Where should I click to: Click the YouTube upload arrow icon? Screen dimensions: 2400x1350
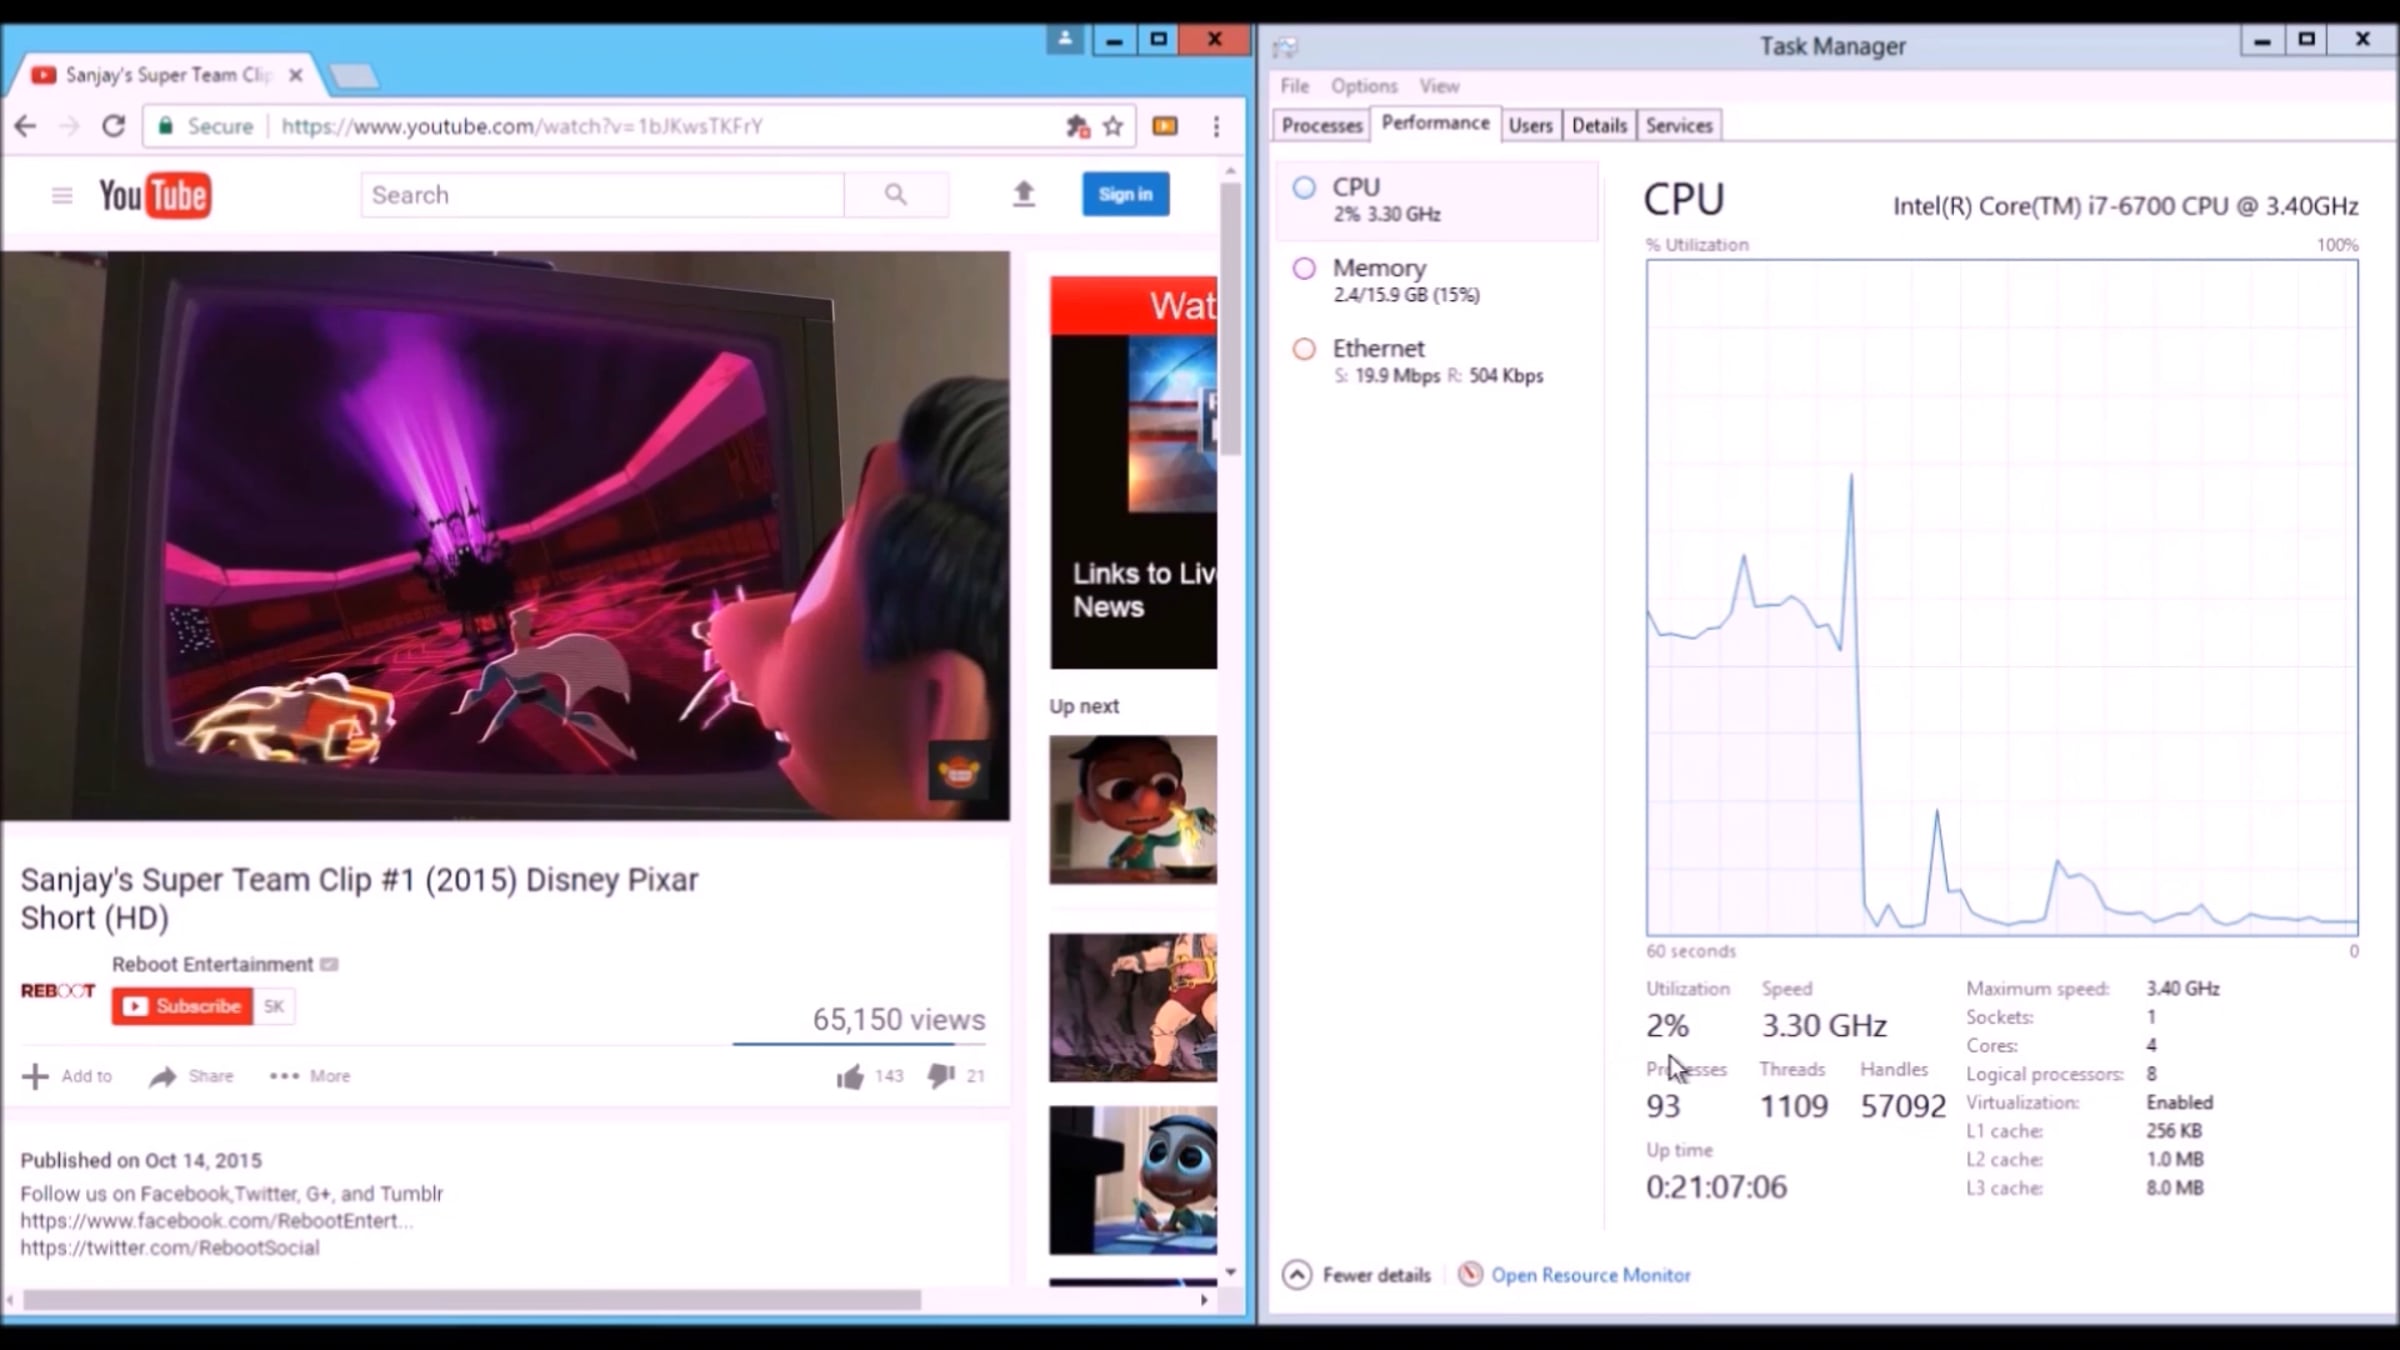[1023, 194]
